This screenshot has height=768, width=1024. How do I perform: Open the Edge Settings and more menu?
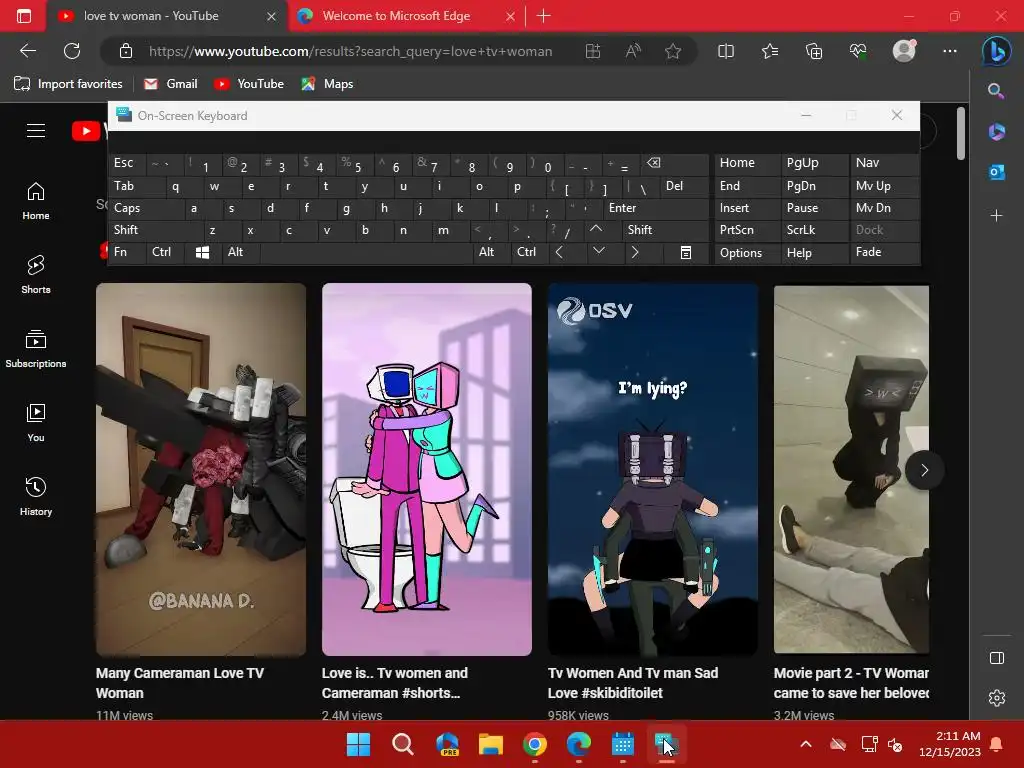coord(950,51)
